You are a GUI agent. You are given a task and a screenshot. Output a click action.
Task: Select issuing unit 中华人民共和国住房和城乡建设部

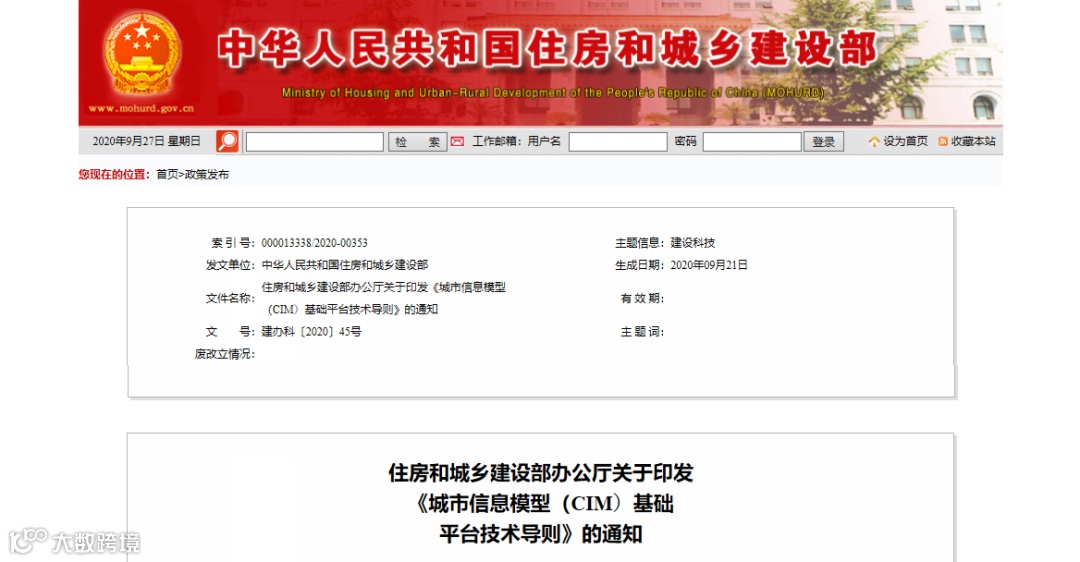[345, 265]
